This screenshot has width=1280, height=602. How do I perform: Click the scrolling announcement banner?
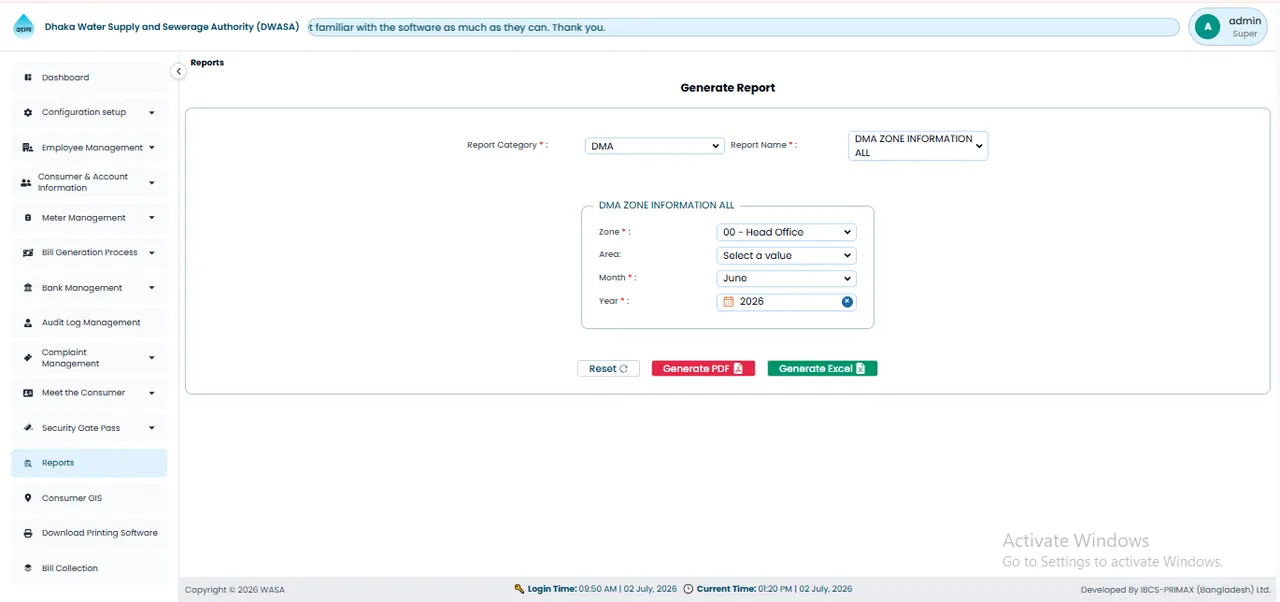(743, 27)
